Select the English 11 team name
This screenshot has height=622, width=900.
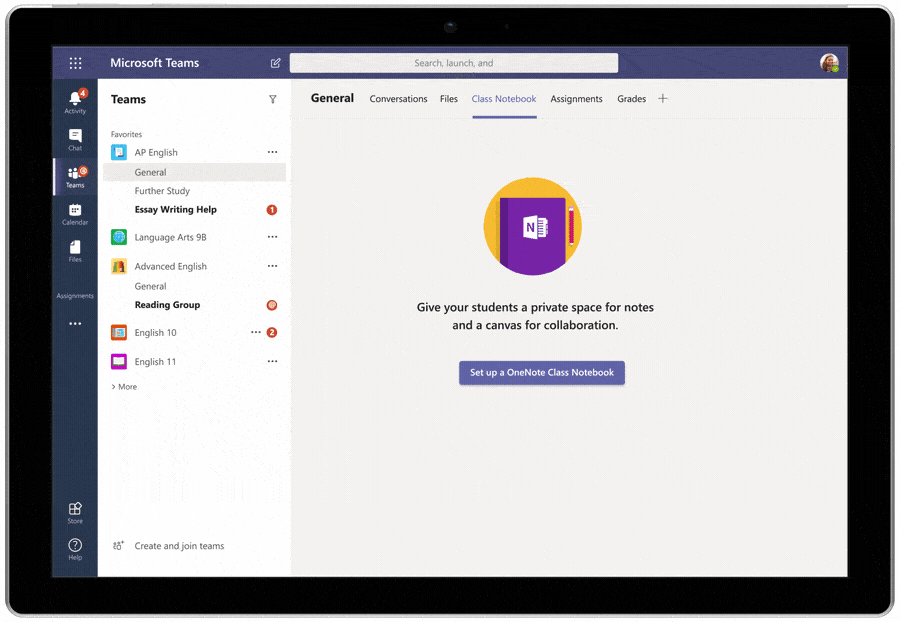coord(155,361)
